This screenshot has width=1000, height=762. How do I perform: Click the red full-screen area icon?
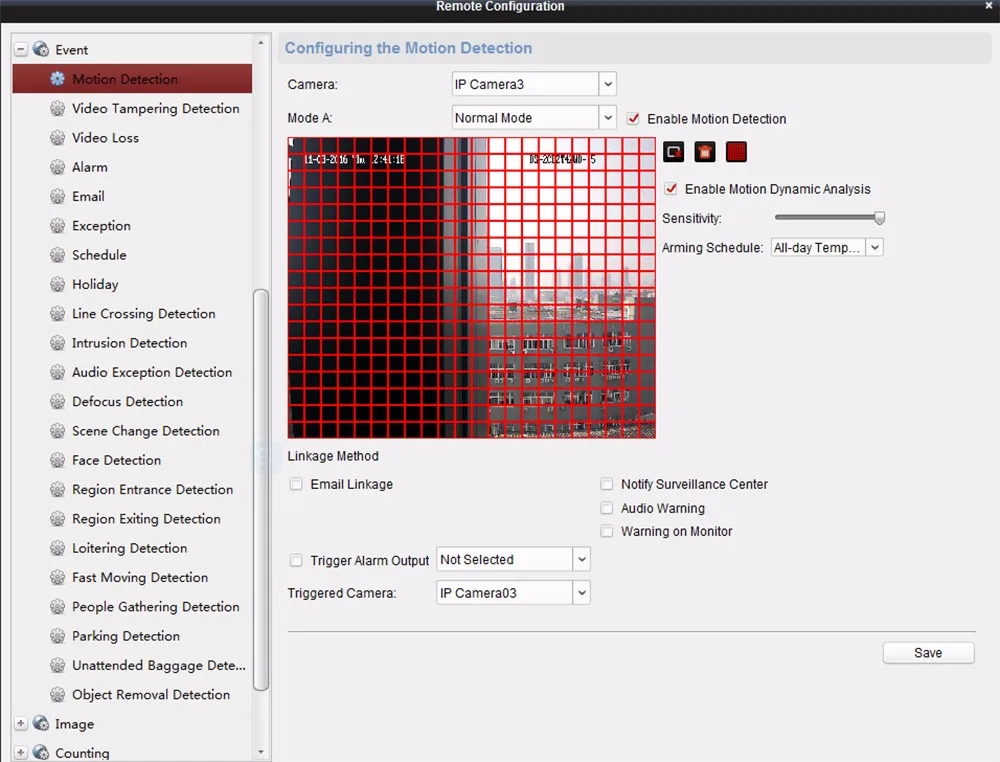coord(736,152)
